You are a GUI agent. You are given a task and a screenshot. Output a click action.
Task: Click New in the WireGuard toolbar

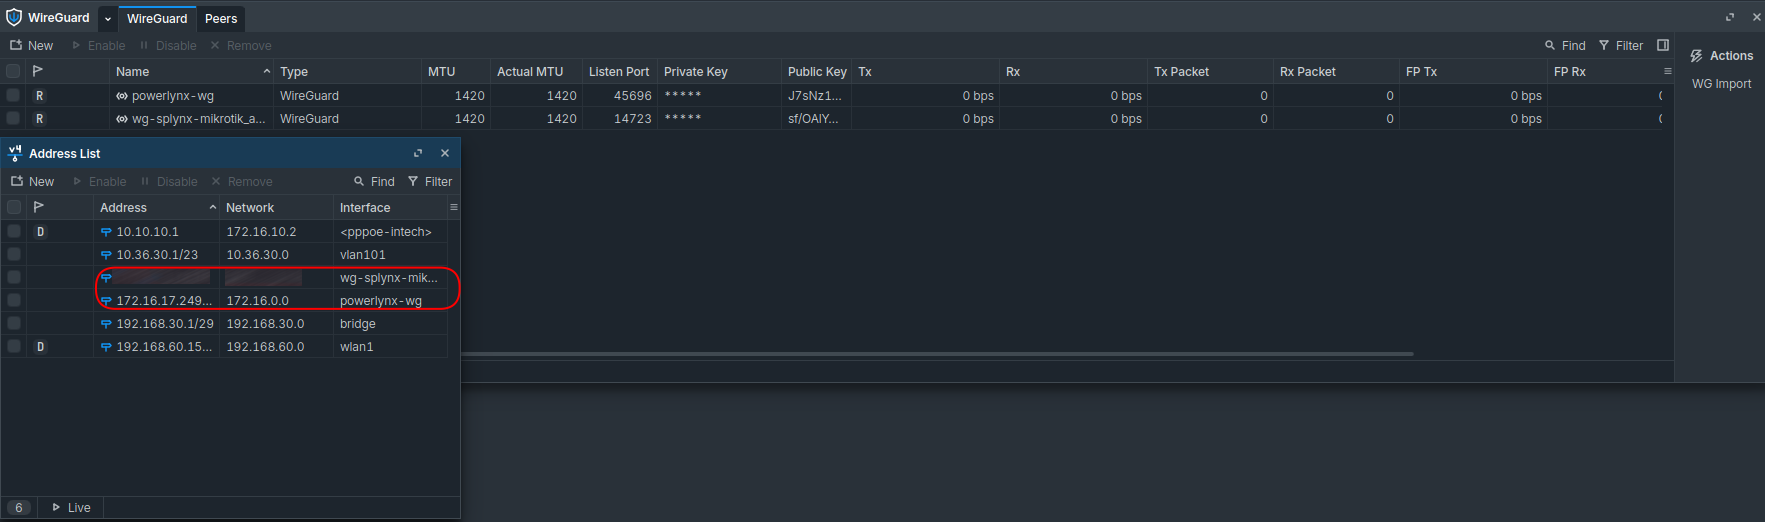coord(32,46)
